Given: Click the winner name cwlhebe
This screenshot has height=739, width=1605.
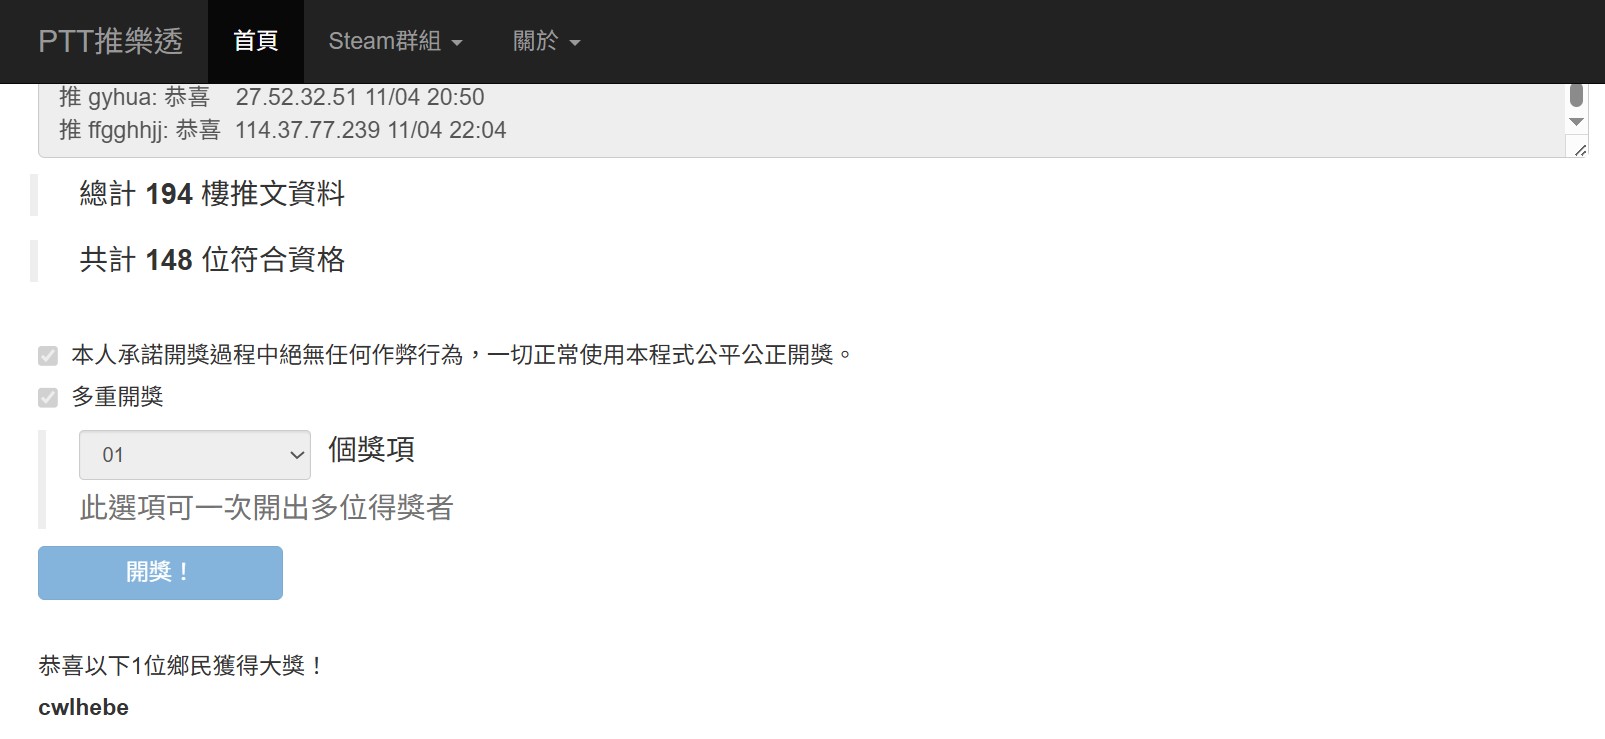Looking at the screenshot, I should click(x=84, y=707).
